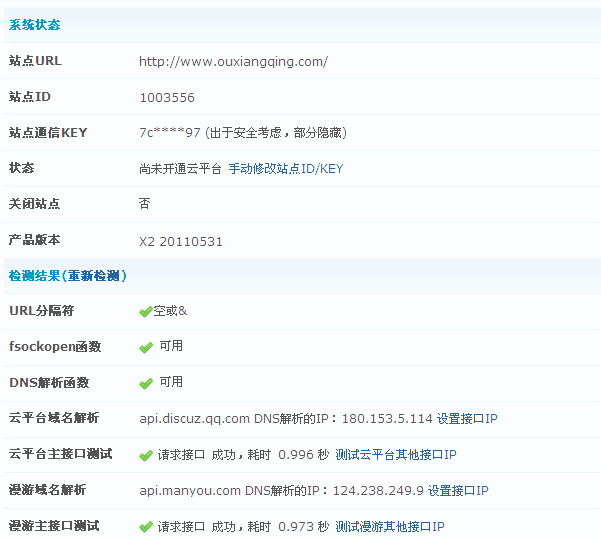Viewport: 601px width, 539px height.
Task: Click the 站点URL label
Action: [x=35, y=61]
